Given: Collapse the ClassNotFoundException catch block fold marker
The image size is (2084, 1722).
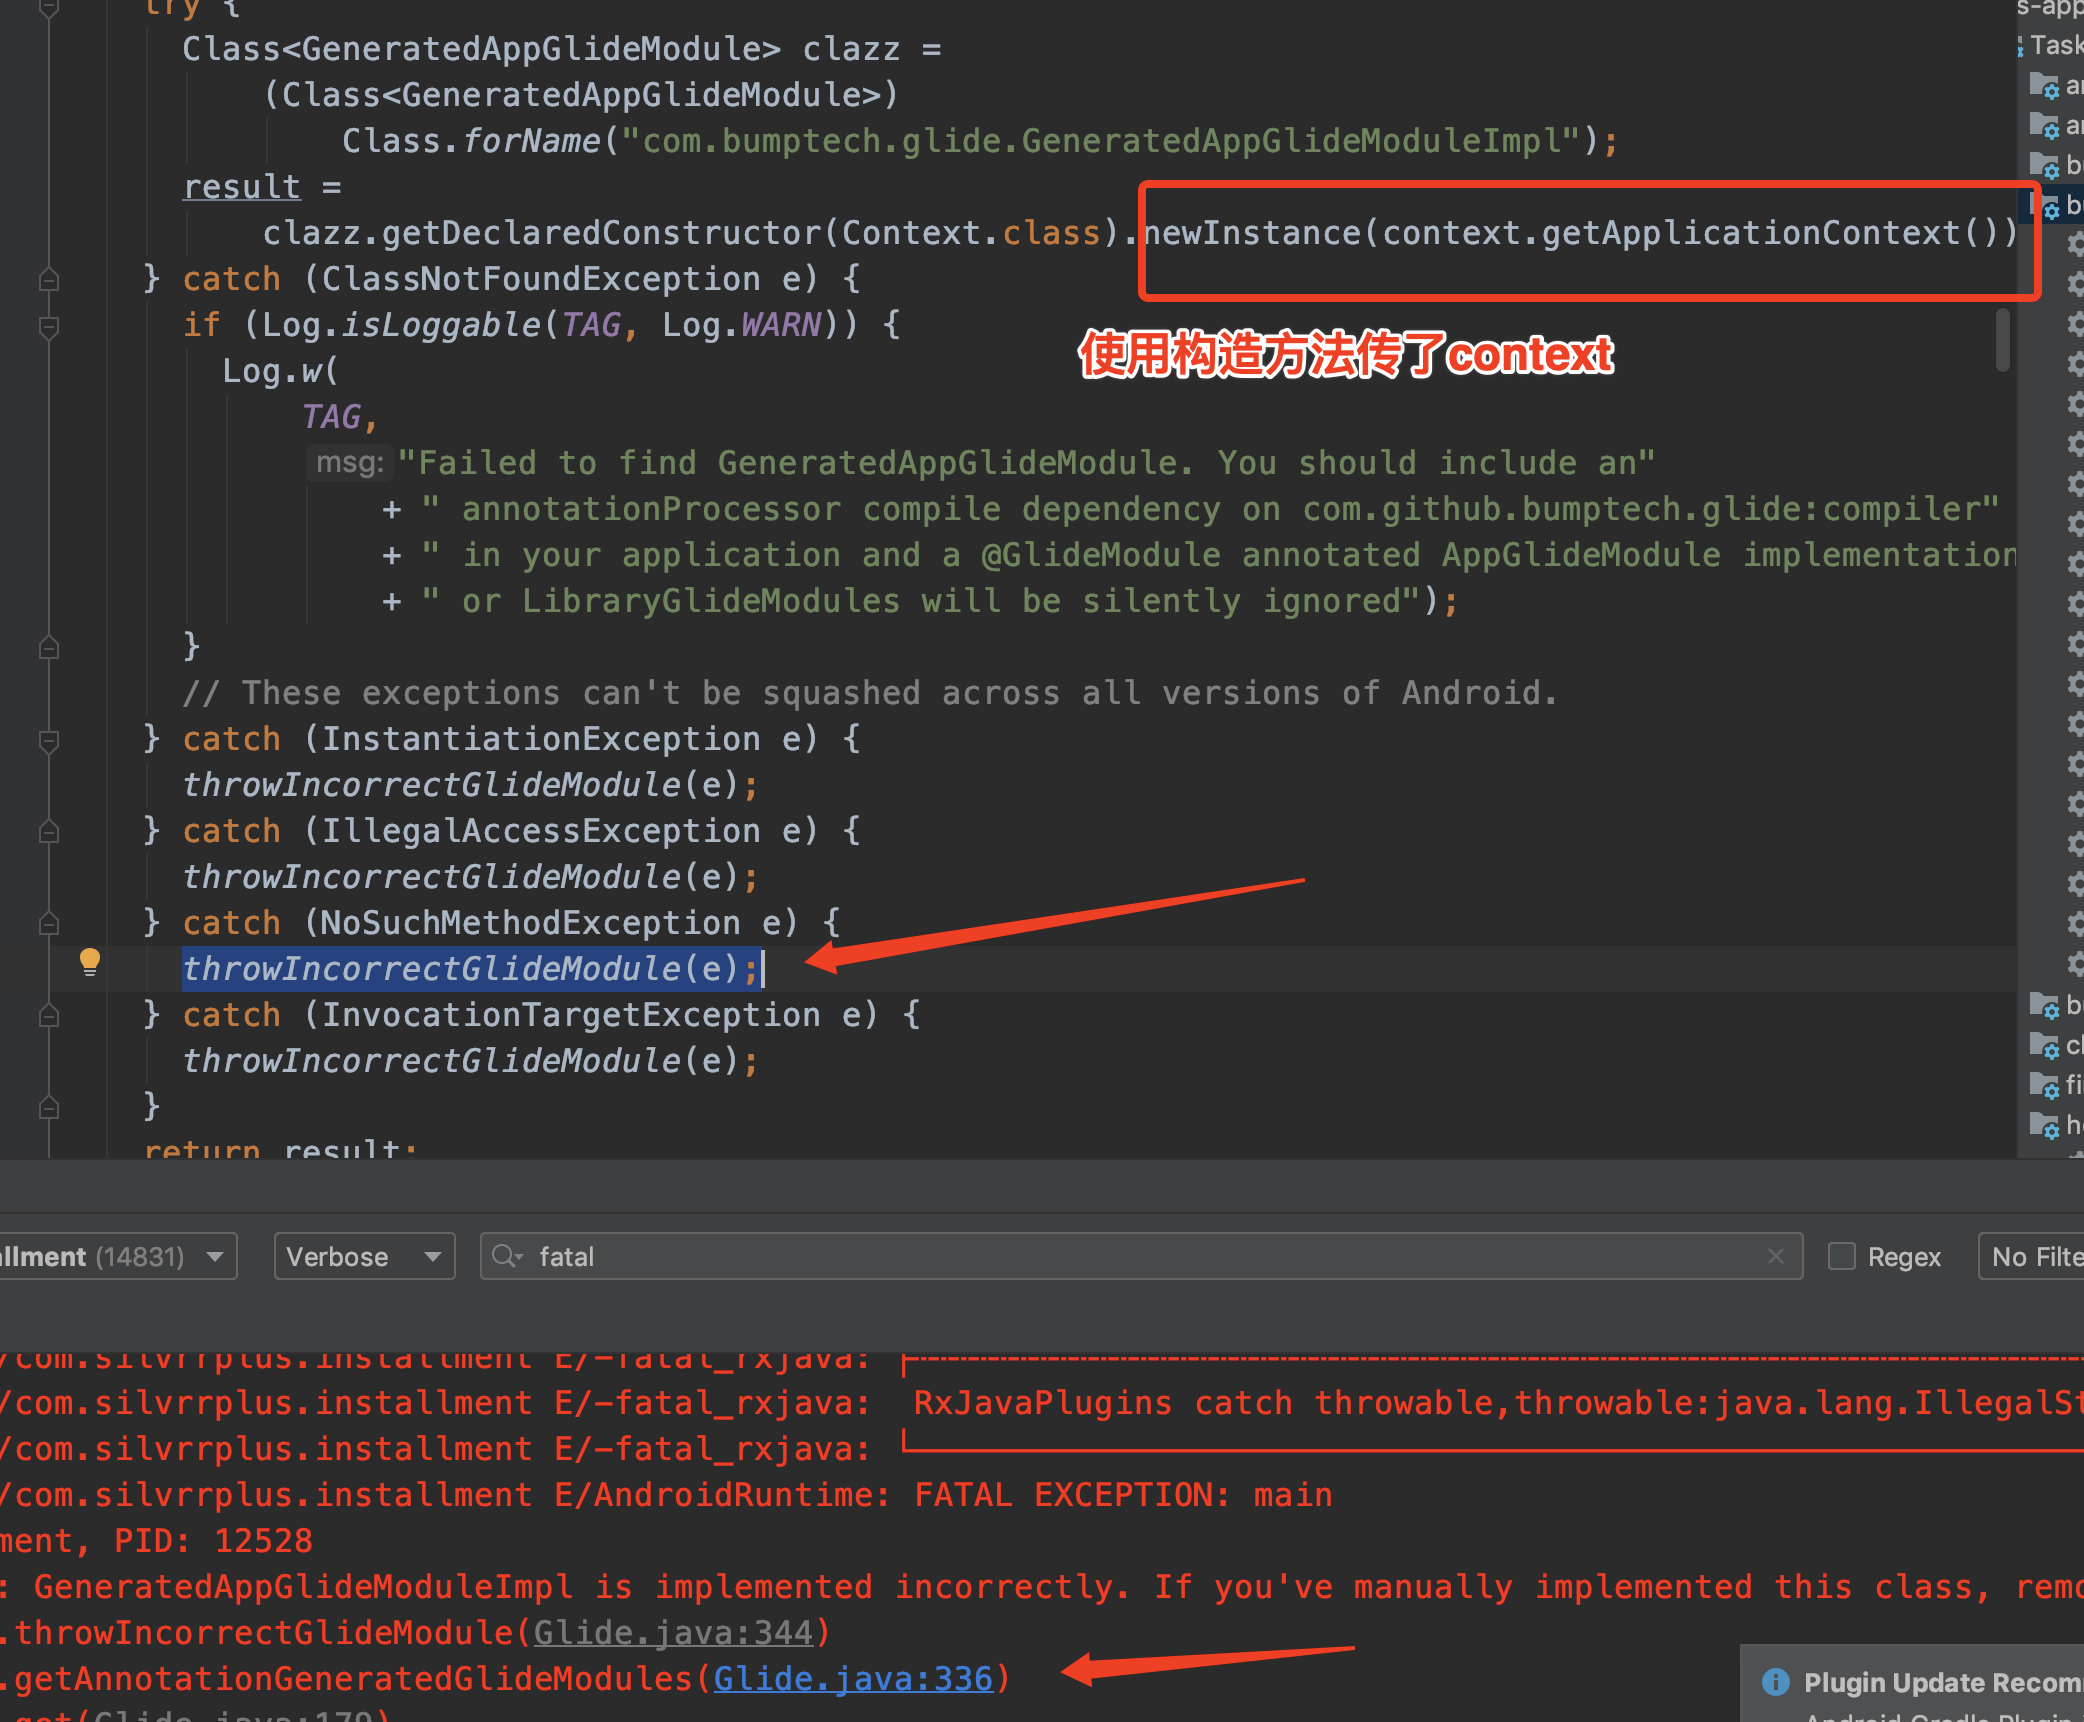Looking at the screenshot, I should click(x=47, y=278).
